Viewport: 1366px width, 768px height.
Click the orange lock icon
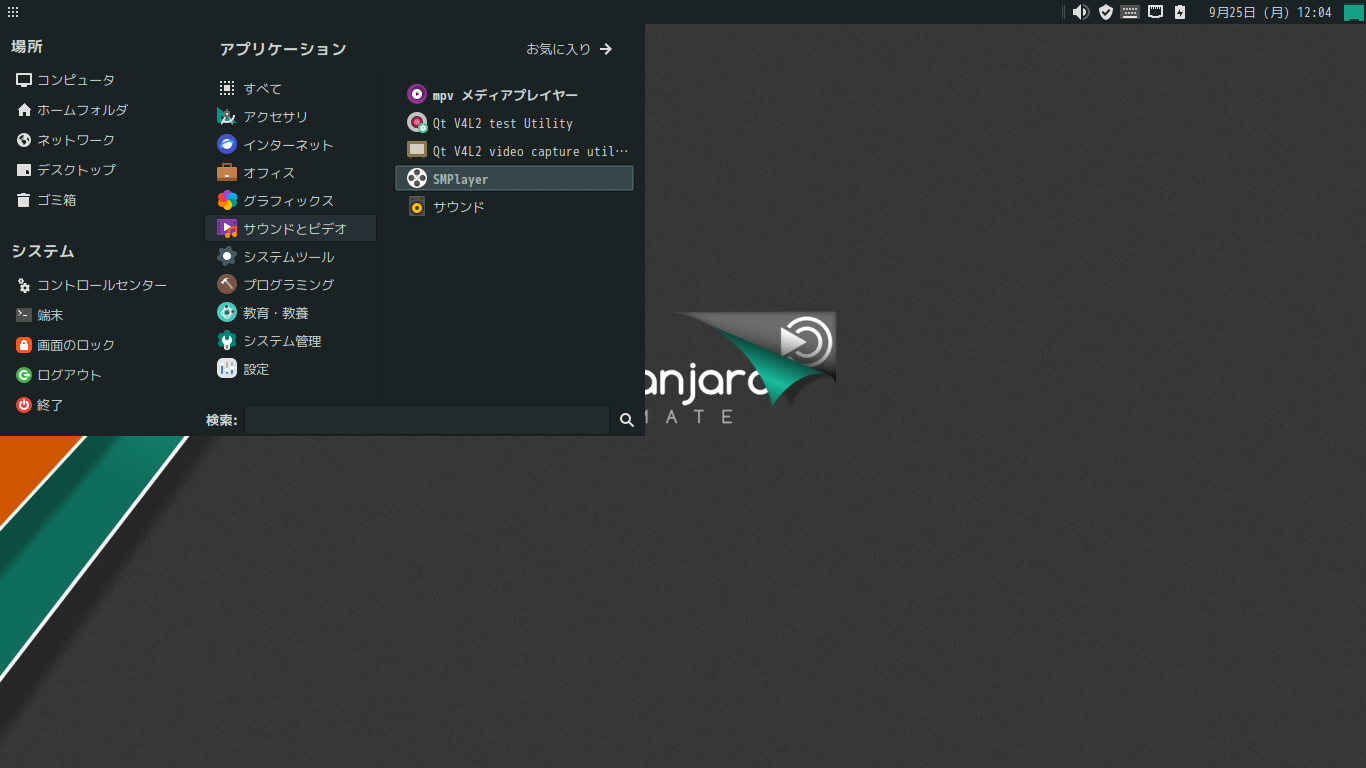[x=24, y=345]
